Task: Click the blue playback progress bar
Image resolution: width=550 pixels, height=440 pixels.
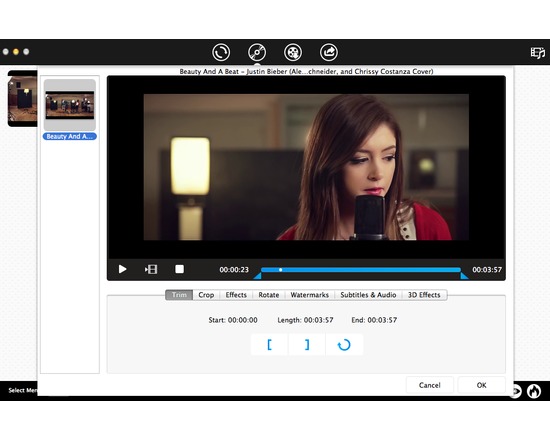Action: (361, 270)
